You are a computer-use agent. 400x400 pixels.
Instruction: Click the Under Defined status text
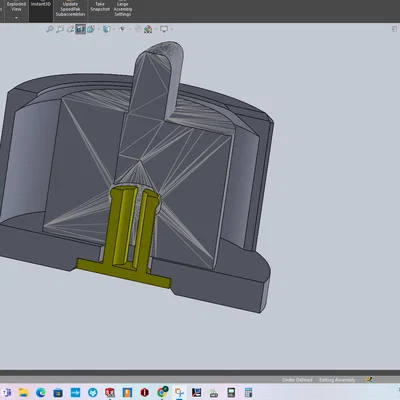[297, 380]
